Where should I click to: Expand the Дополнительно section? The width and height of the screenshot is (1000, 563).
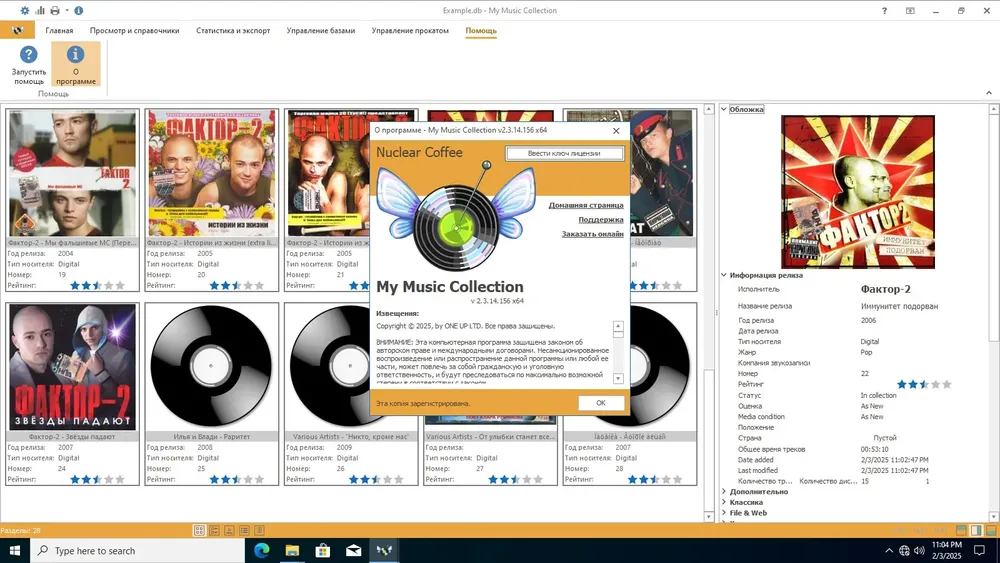point(724,492)
